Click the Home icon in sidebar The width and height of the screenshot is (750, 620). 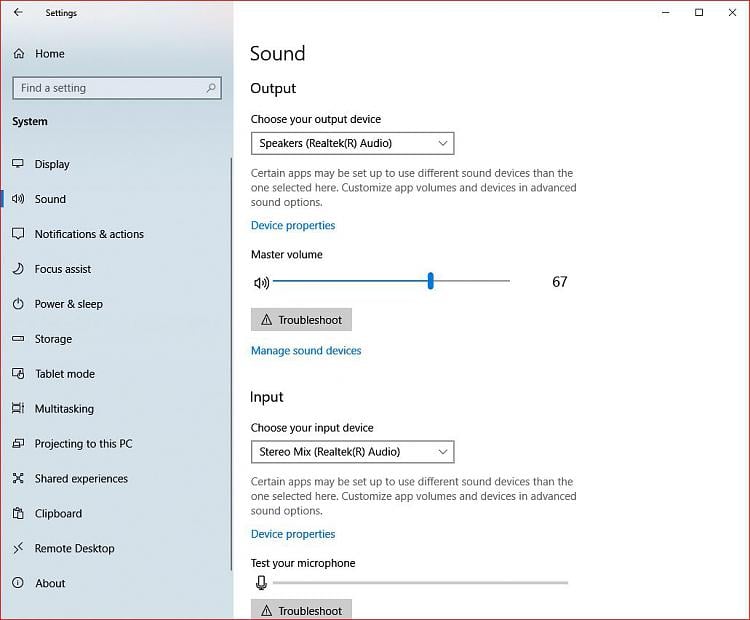pos(18,53)
